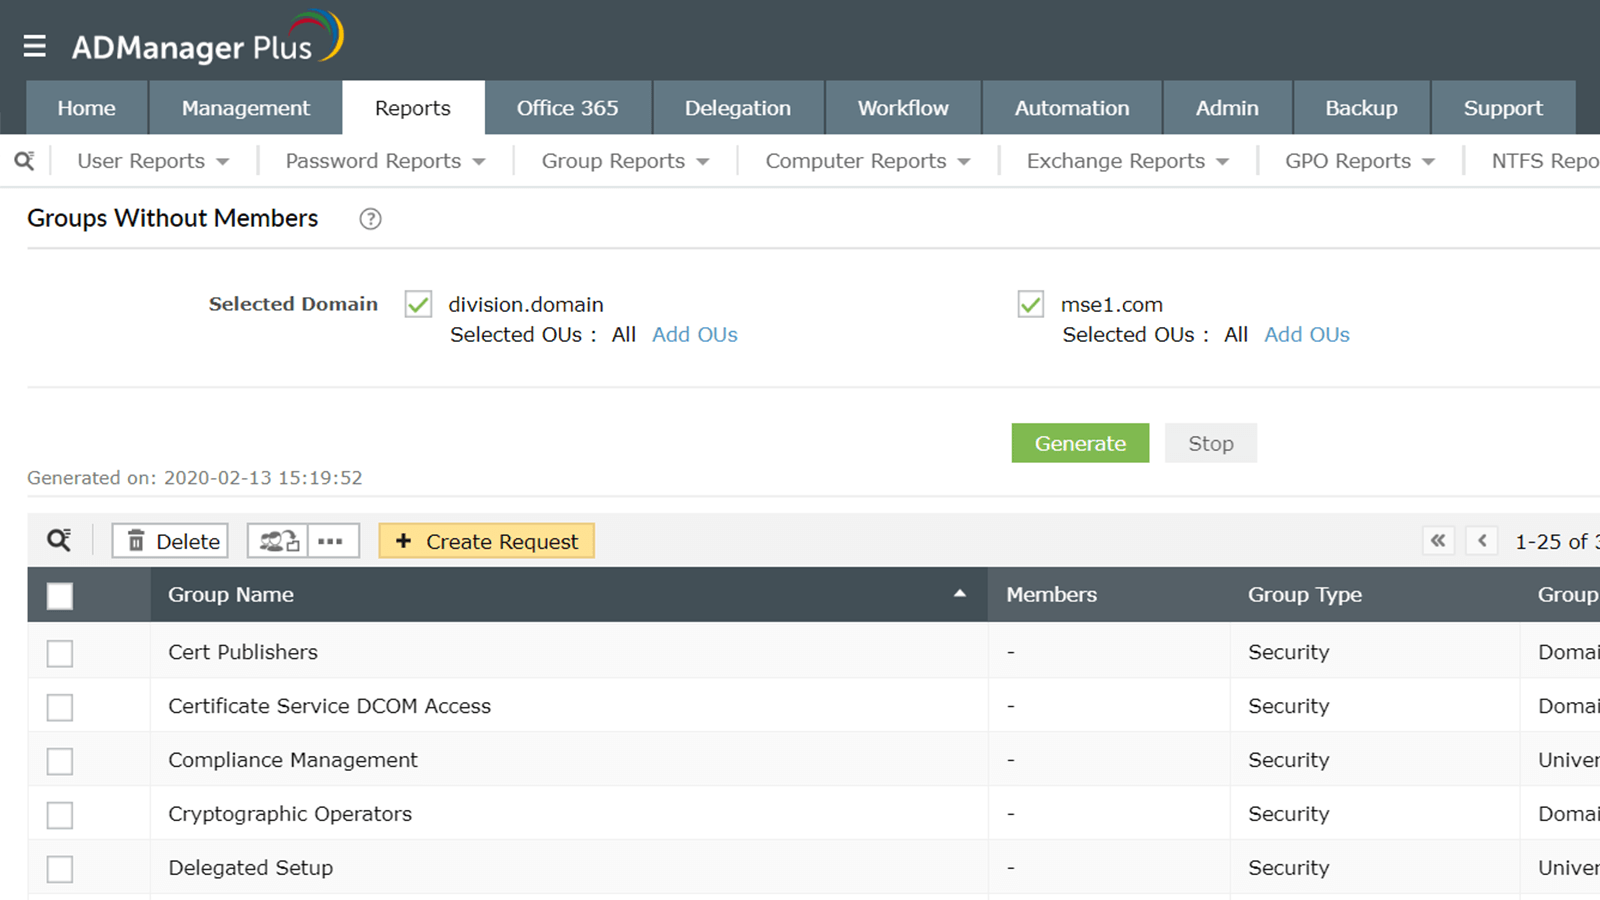Open the hamburger navigation menu

pos(35,46)
